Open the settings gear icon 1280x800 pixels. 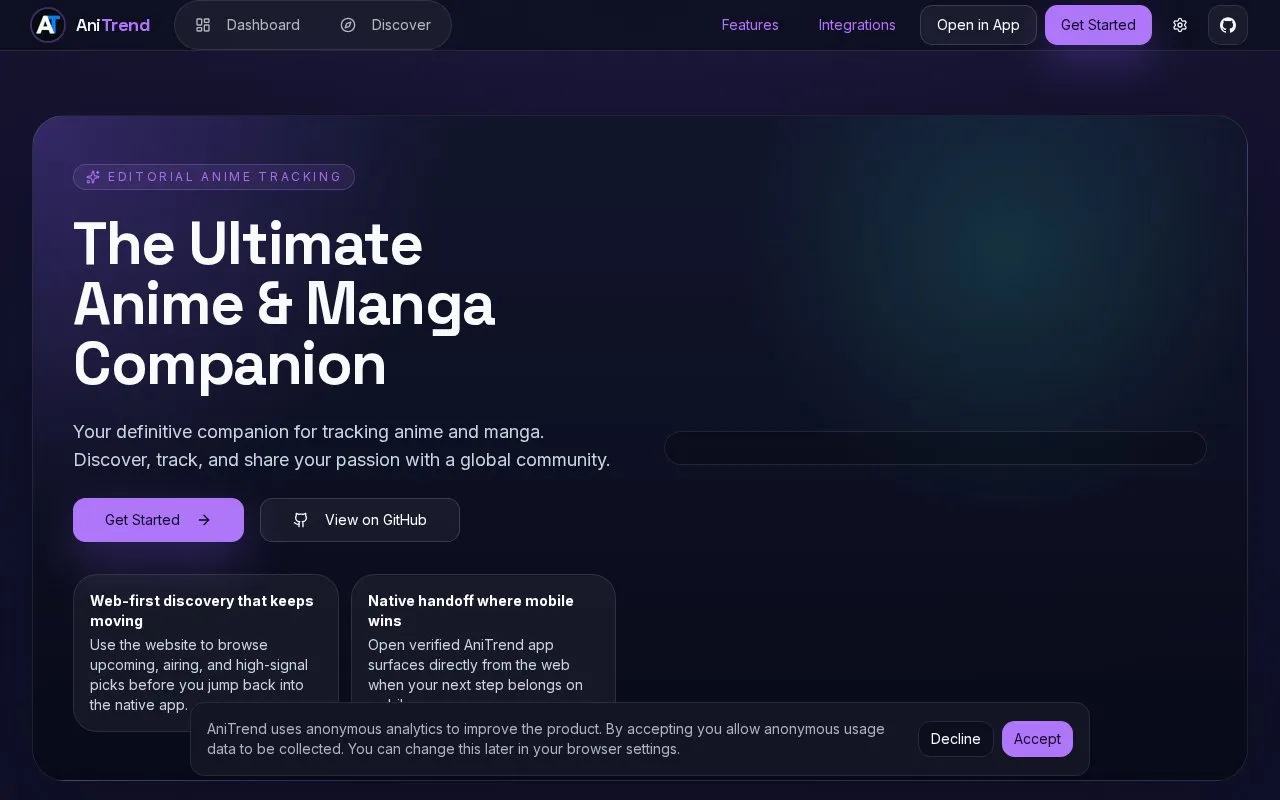click(1180, 25)
